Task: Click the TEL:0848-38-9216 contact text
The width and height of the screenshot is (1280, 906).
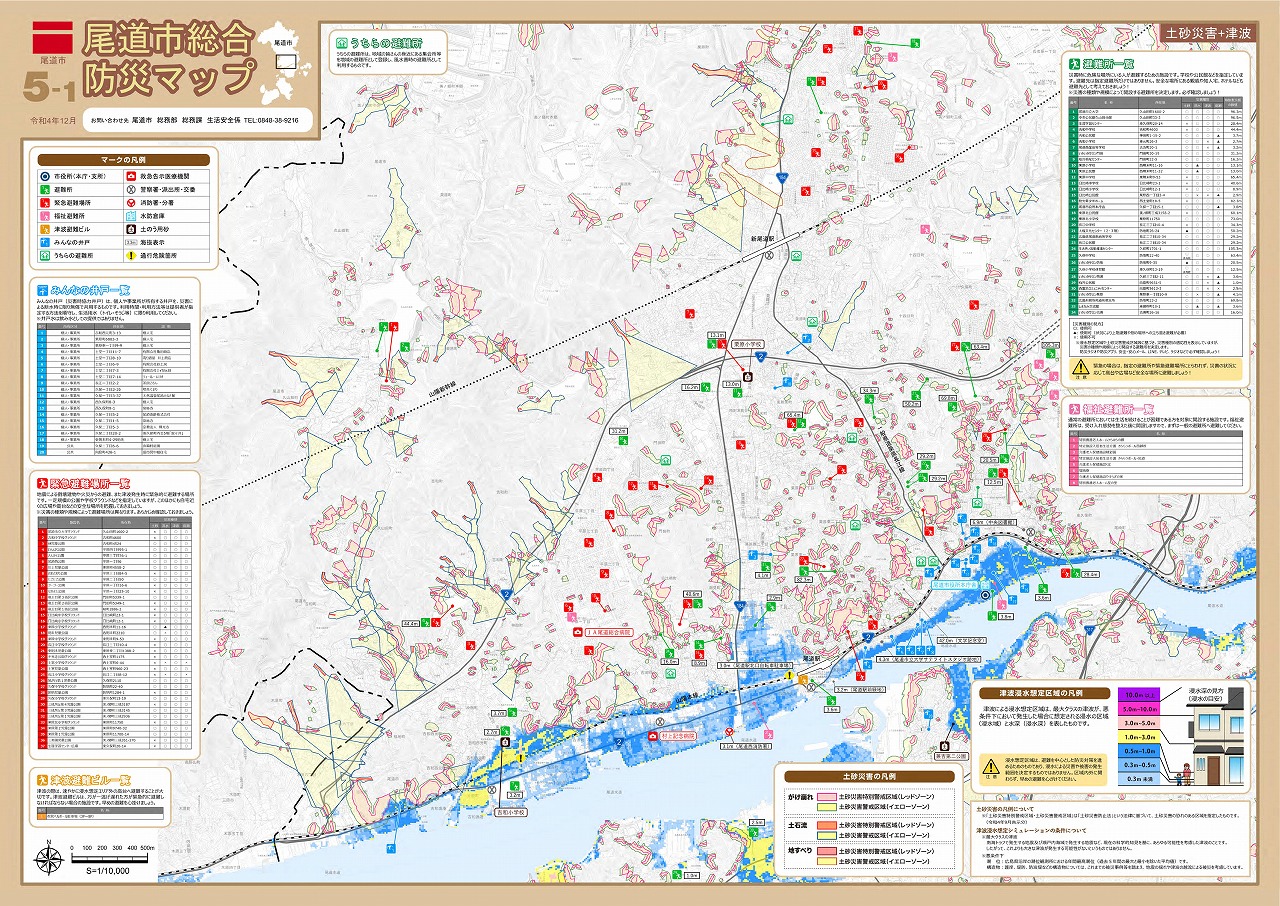Action: (271, 119)
